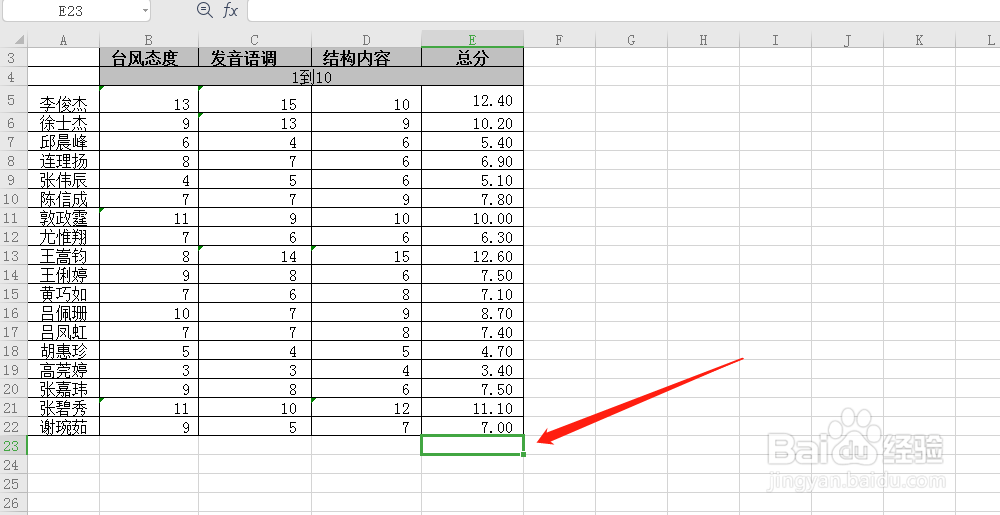The image size is (1000, 515).
Task: Click total score 3.40 in row 19
Action: tap(473, 370)
